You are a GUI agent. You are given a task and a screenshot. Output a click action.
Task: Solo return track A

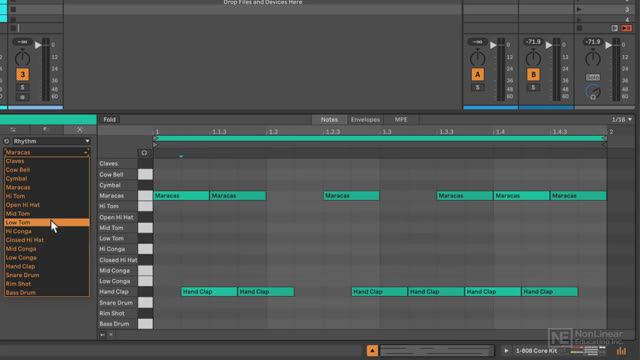click(478, 87)
